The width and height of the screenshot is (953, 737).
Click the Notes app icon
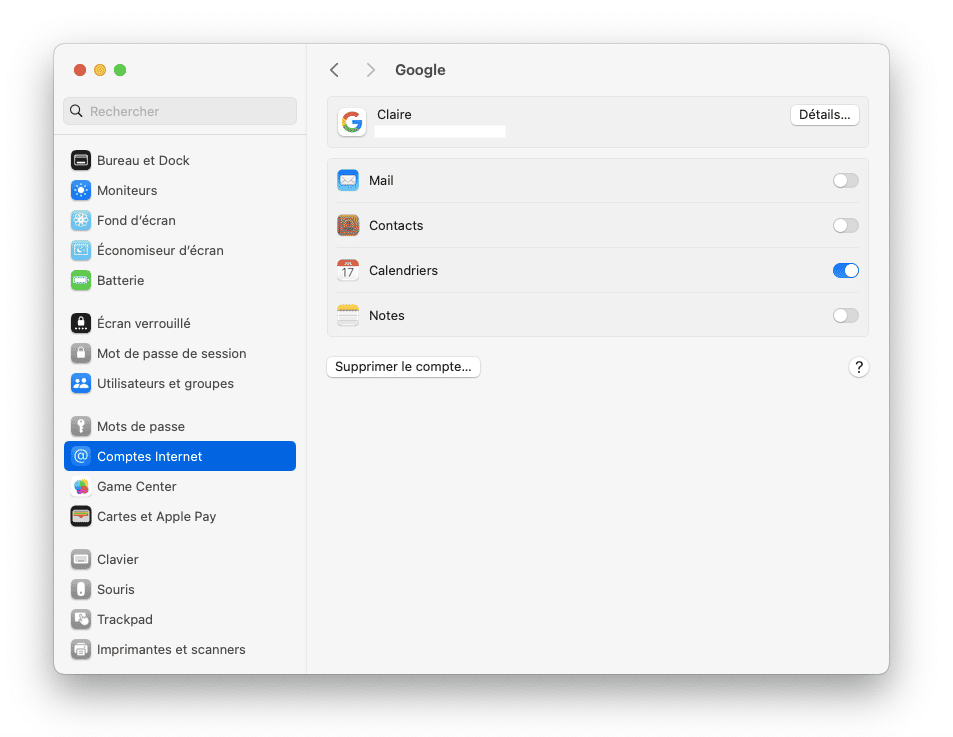(348, 315)
